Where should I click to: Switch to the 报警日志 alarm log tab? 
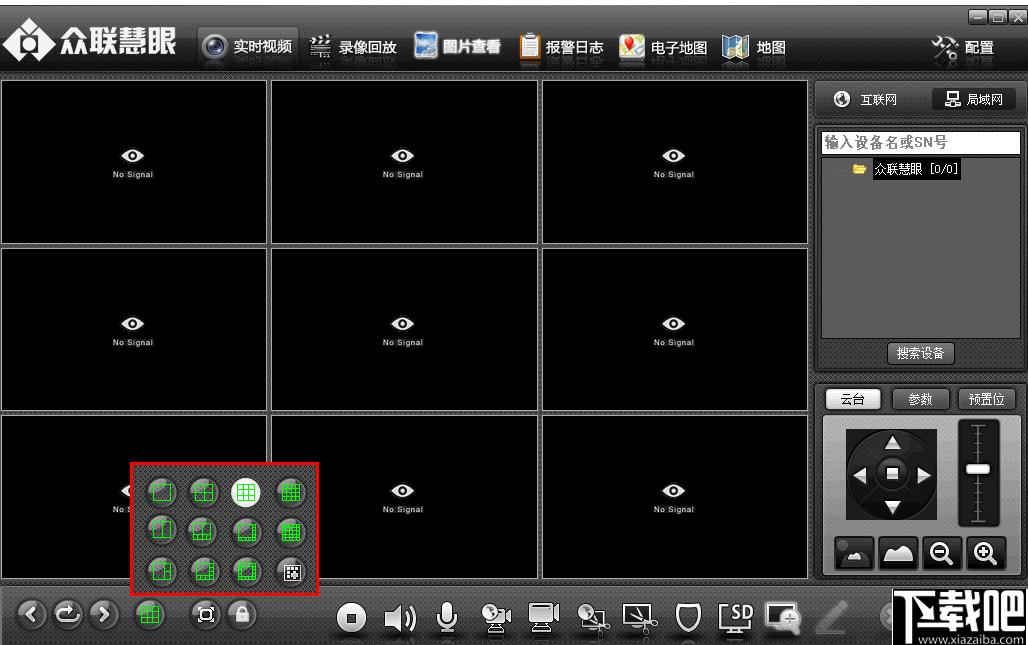click(x=561, y=47)
